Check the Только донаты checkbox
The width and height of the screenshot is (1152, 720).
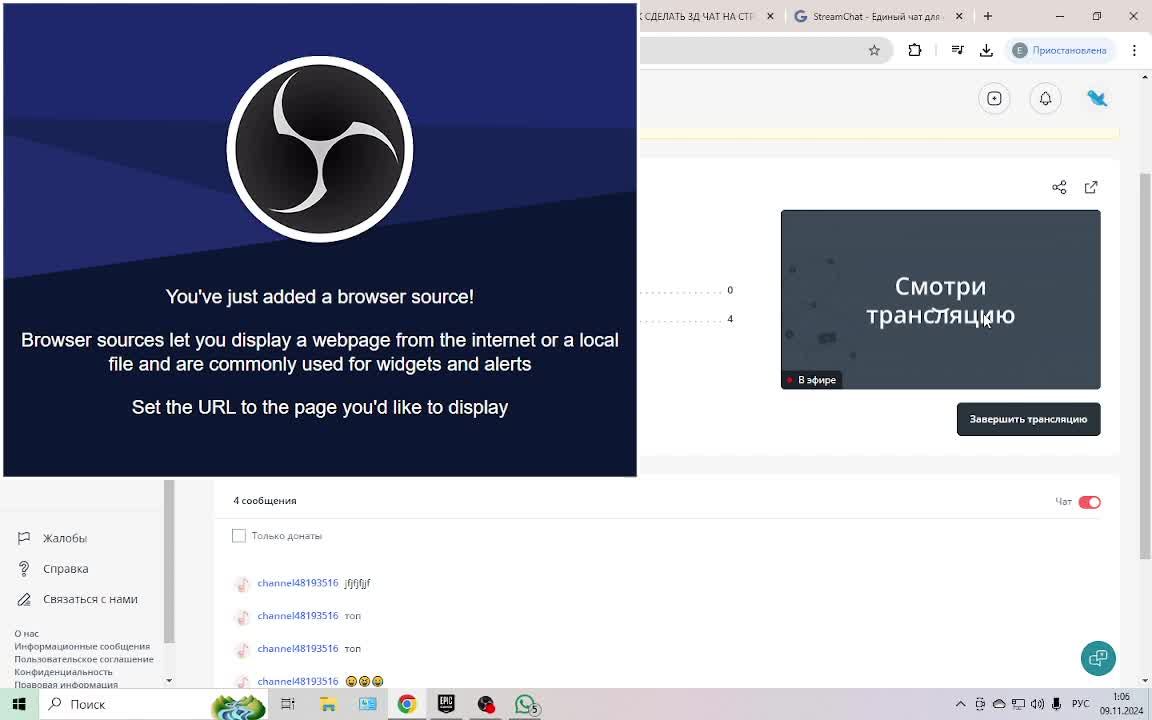(x=239, y=536)
